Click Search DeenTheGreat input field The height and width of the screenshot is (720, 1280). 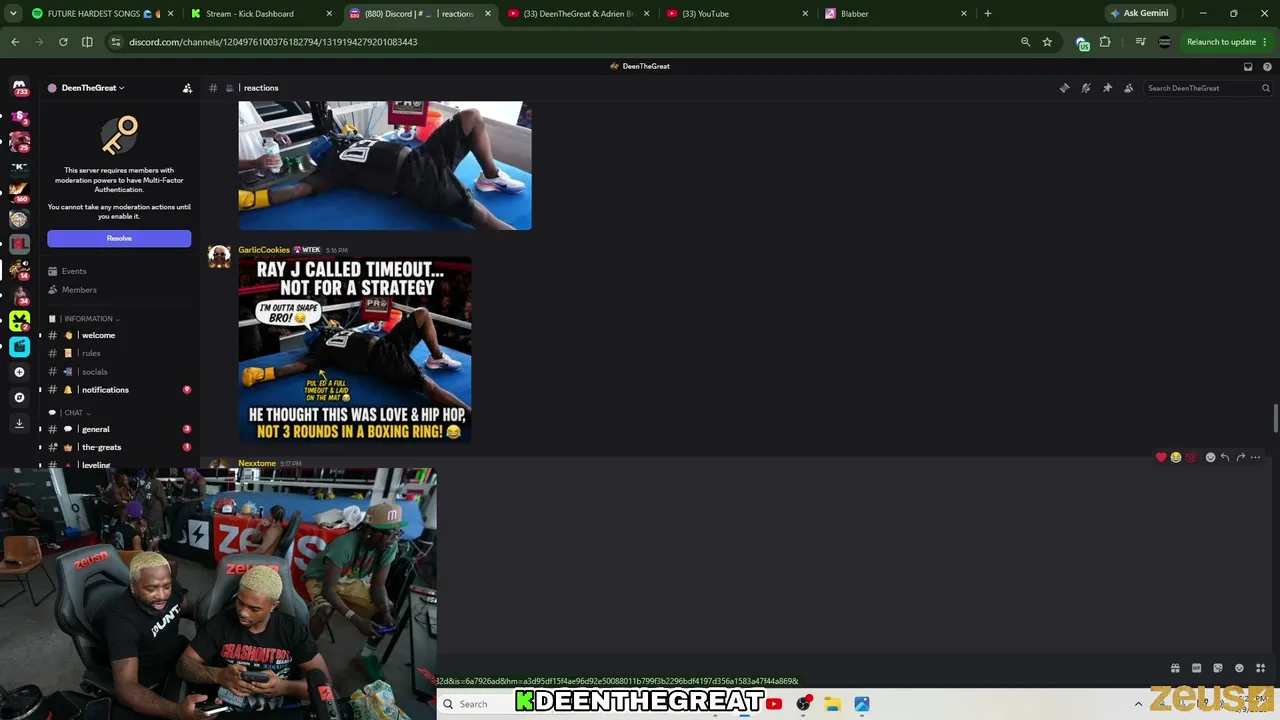pos(1208,88)
